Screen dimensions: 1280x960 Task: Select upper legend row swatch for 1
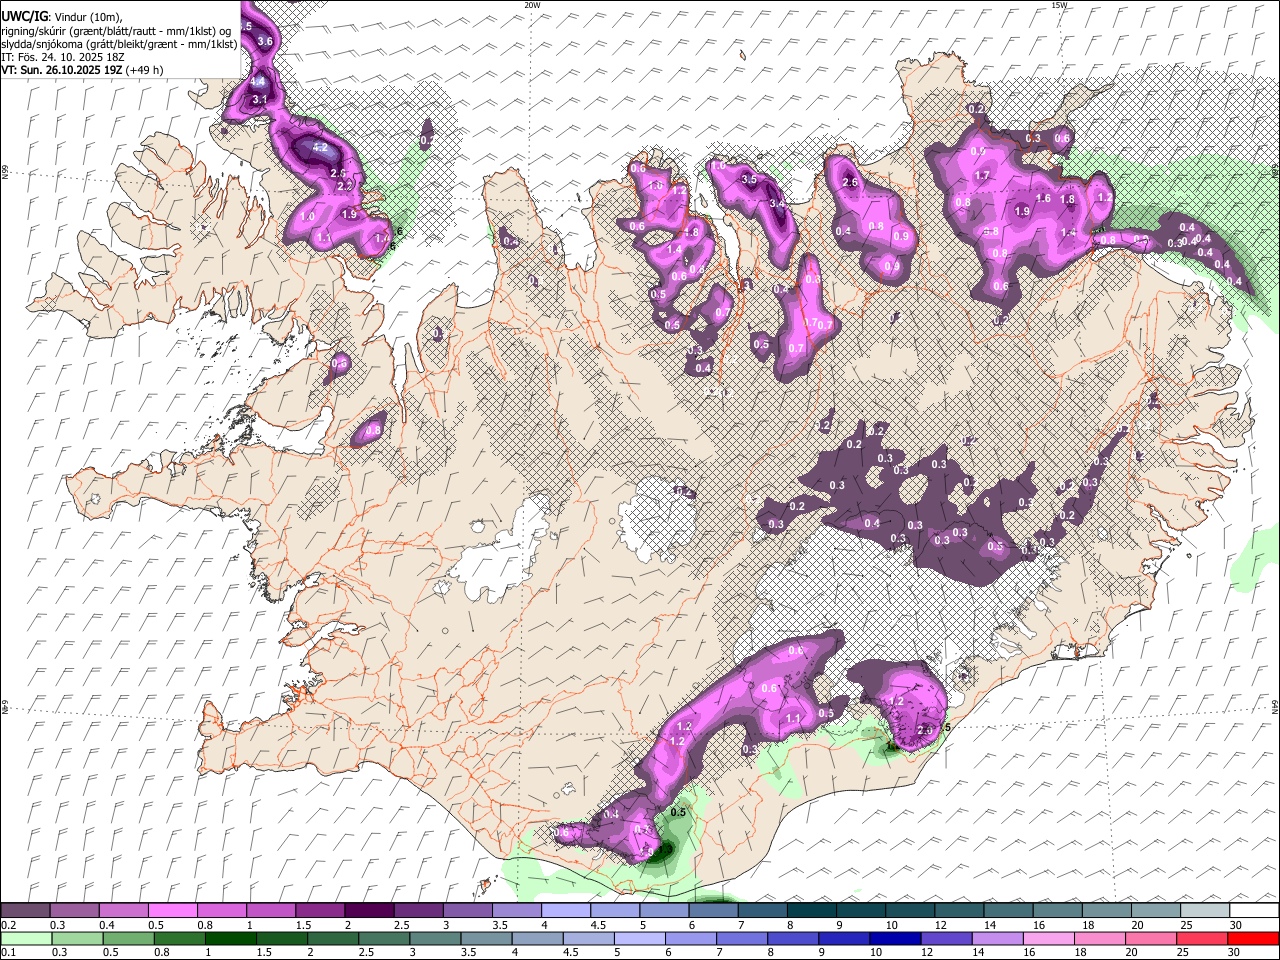click(x=271, y=910)
